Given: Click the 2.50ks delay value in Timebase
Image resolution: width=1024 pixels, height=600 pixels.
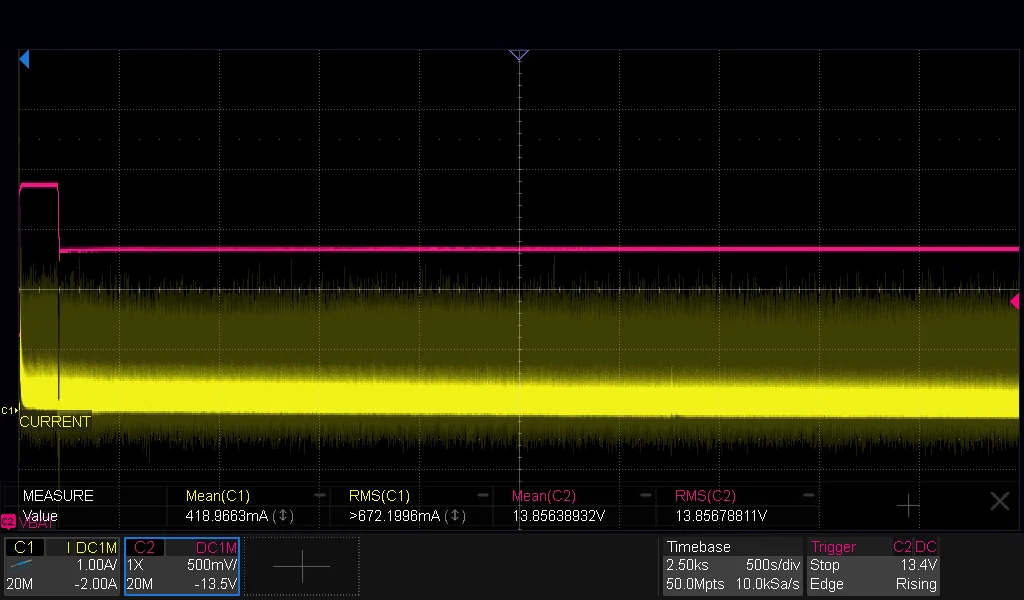Looking at the screenshot, I should 687,565.
